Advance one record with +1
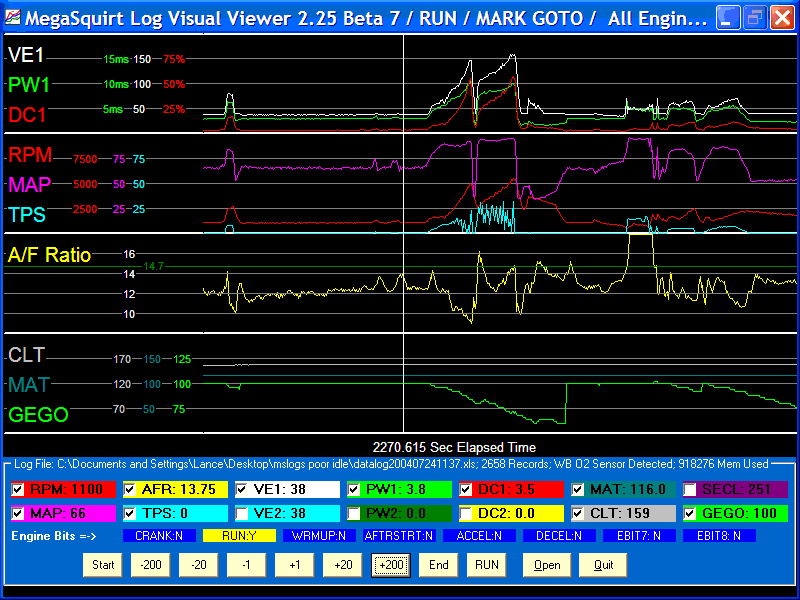Screen dimensions: 800x600 tap(295, 565)
